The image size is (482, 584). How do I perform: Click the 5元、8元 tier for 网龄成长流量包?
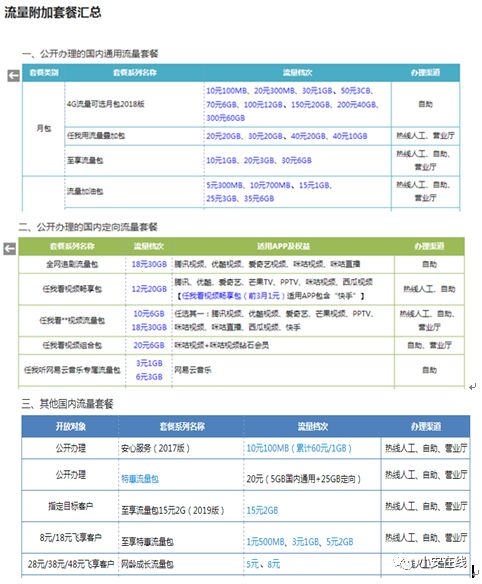click(x=263, y=564)
